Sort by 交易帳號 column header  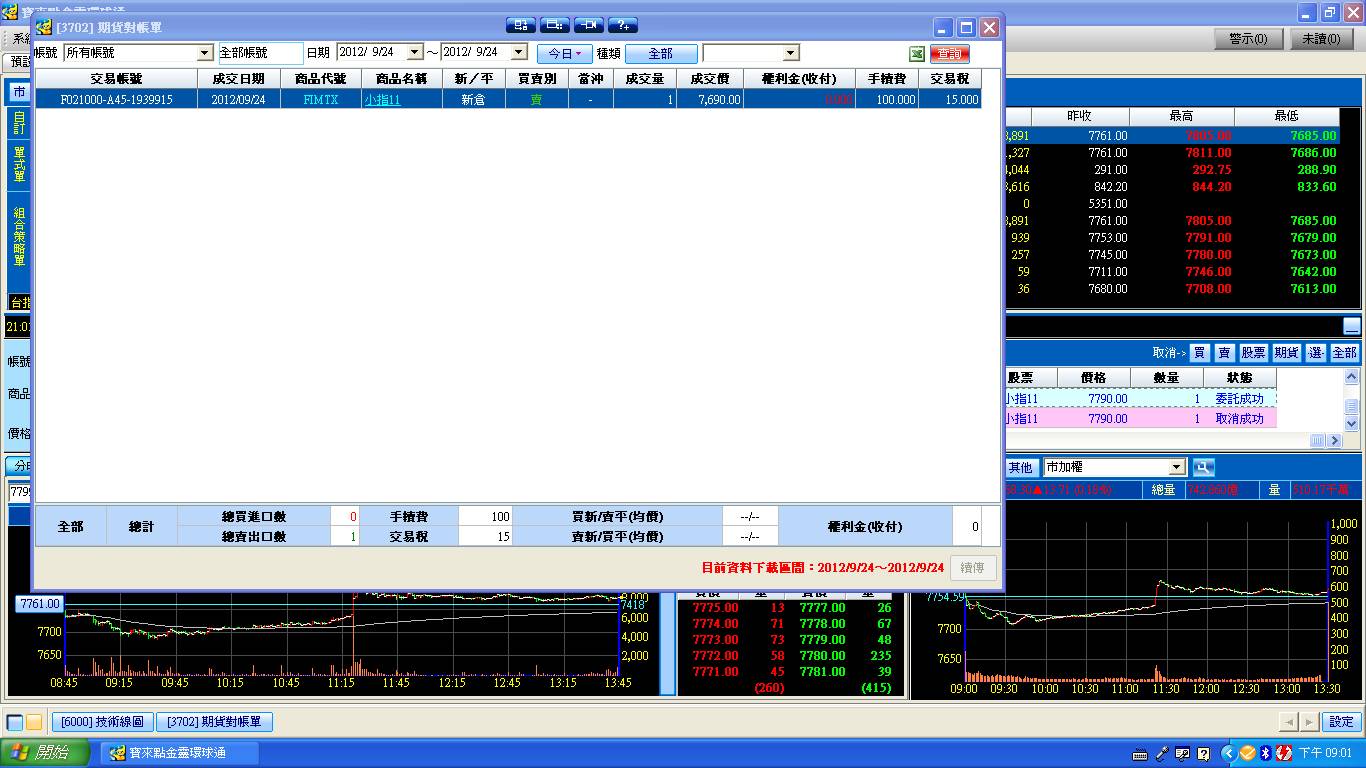click(116, 79)
